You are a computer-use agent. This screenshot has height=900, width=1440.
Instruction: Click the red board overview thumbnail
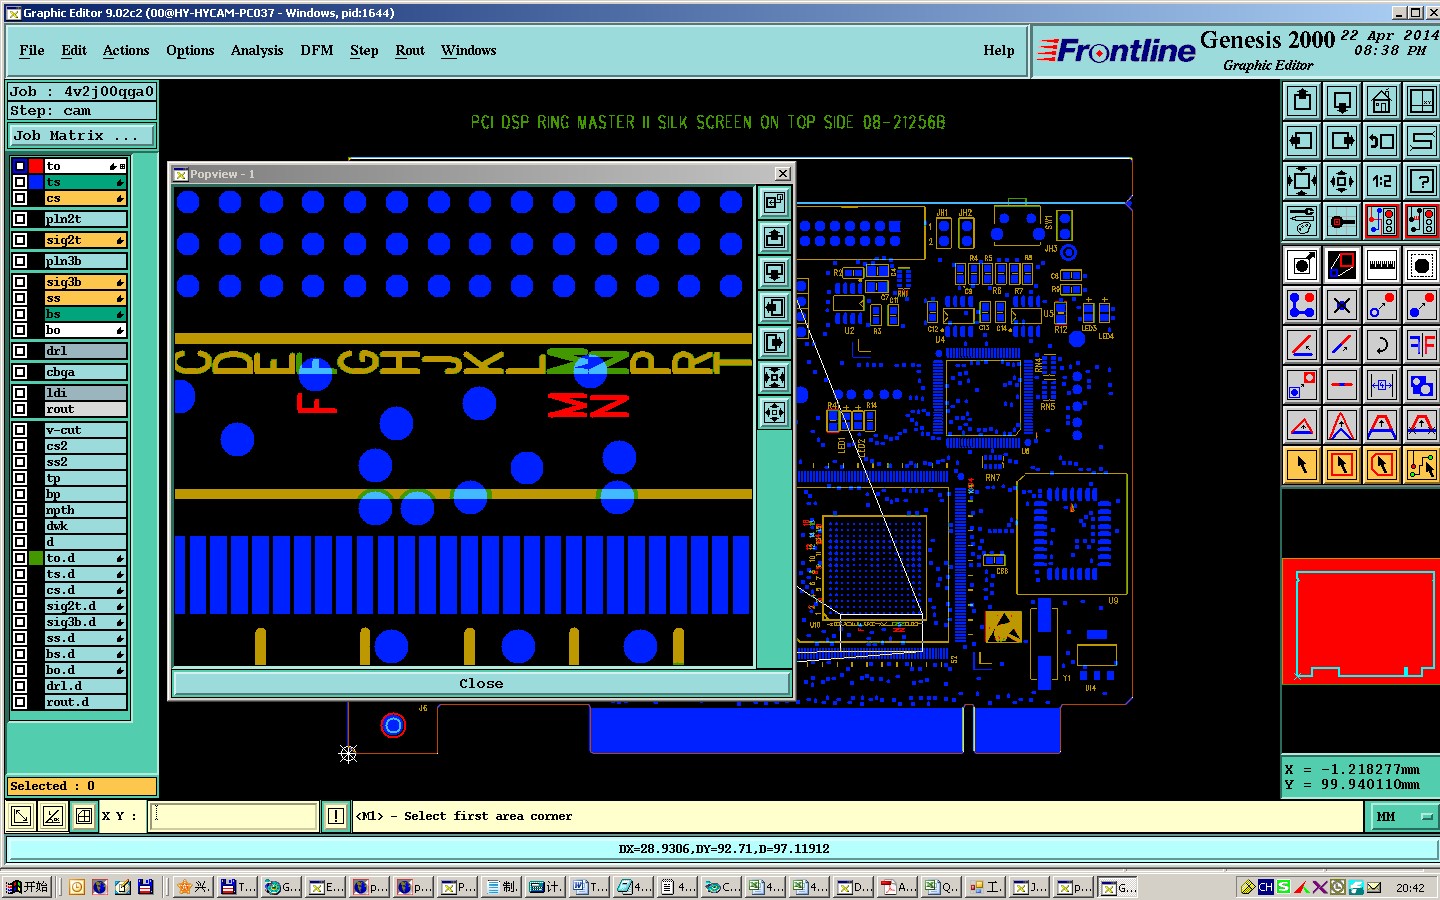[x=1361, y=621]
